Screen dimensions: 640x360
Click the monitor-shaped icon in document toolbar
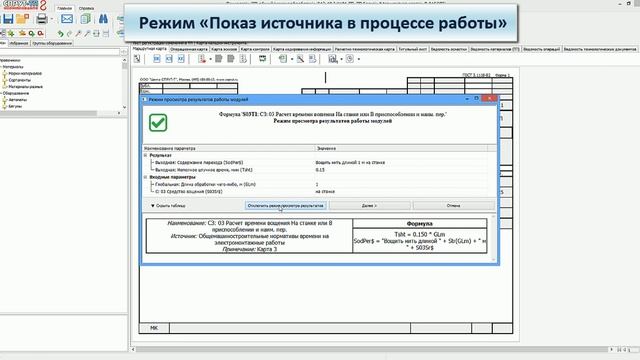tap(262, 59)
